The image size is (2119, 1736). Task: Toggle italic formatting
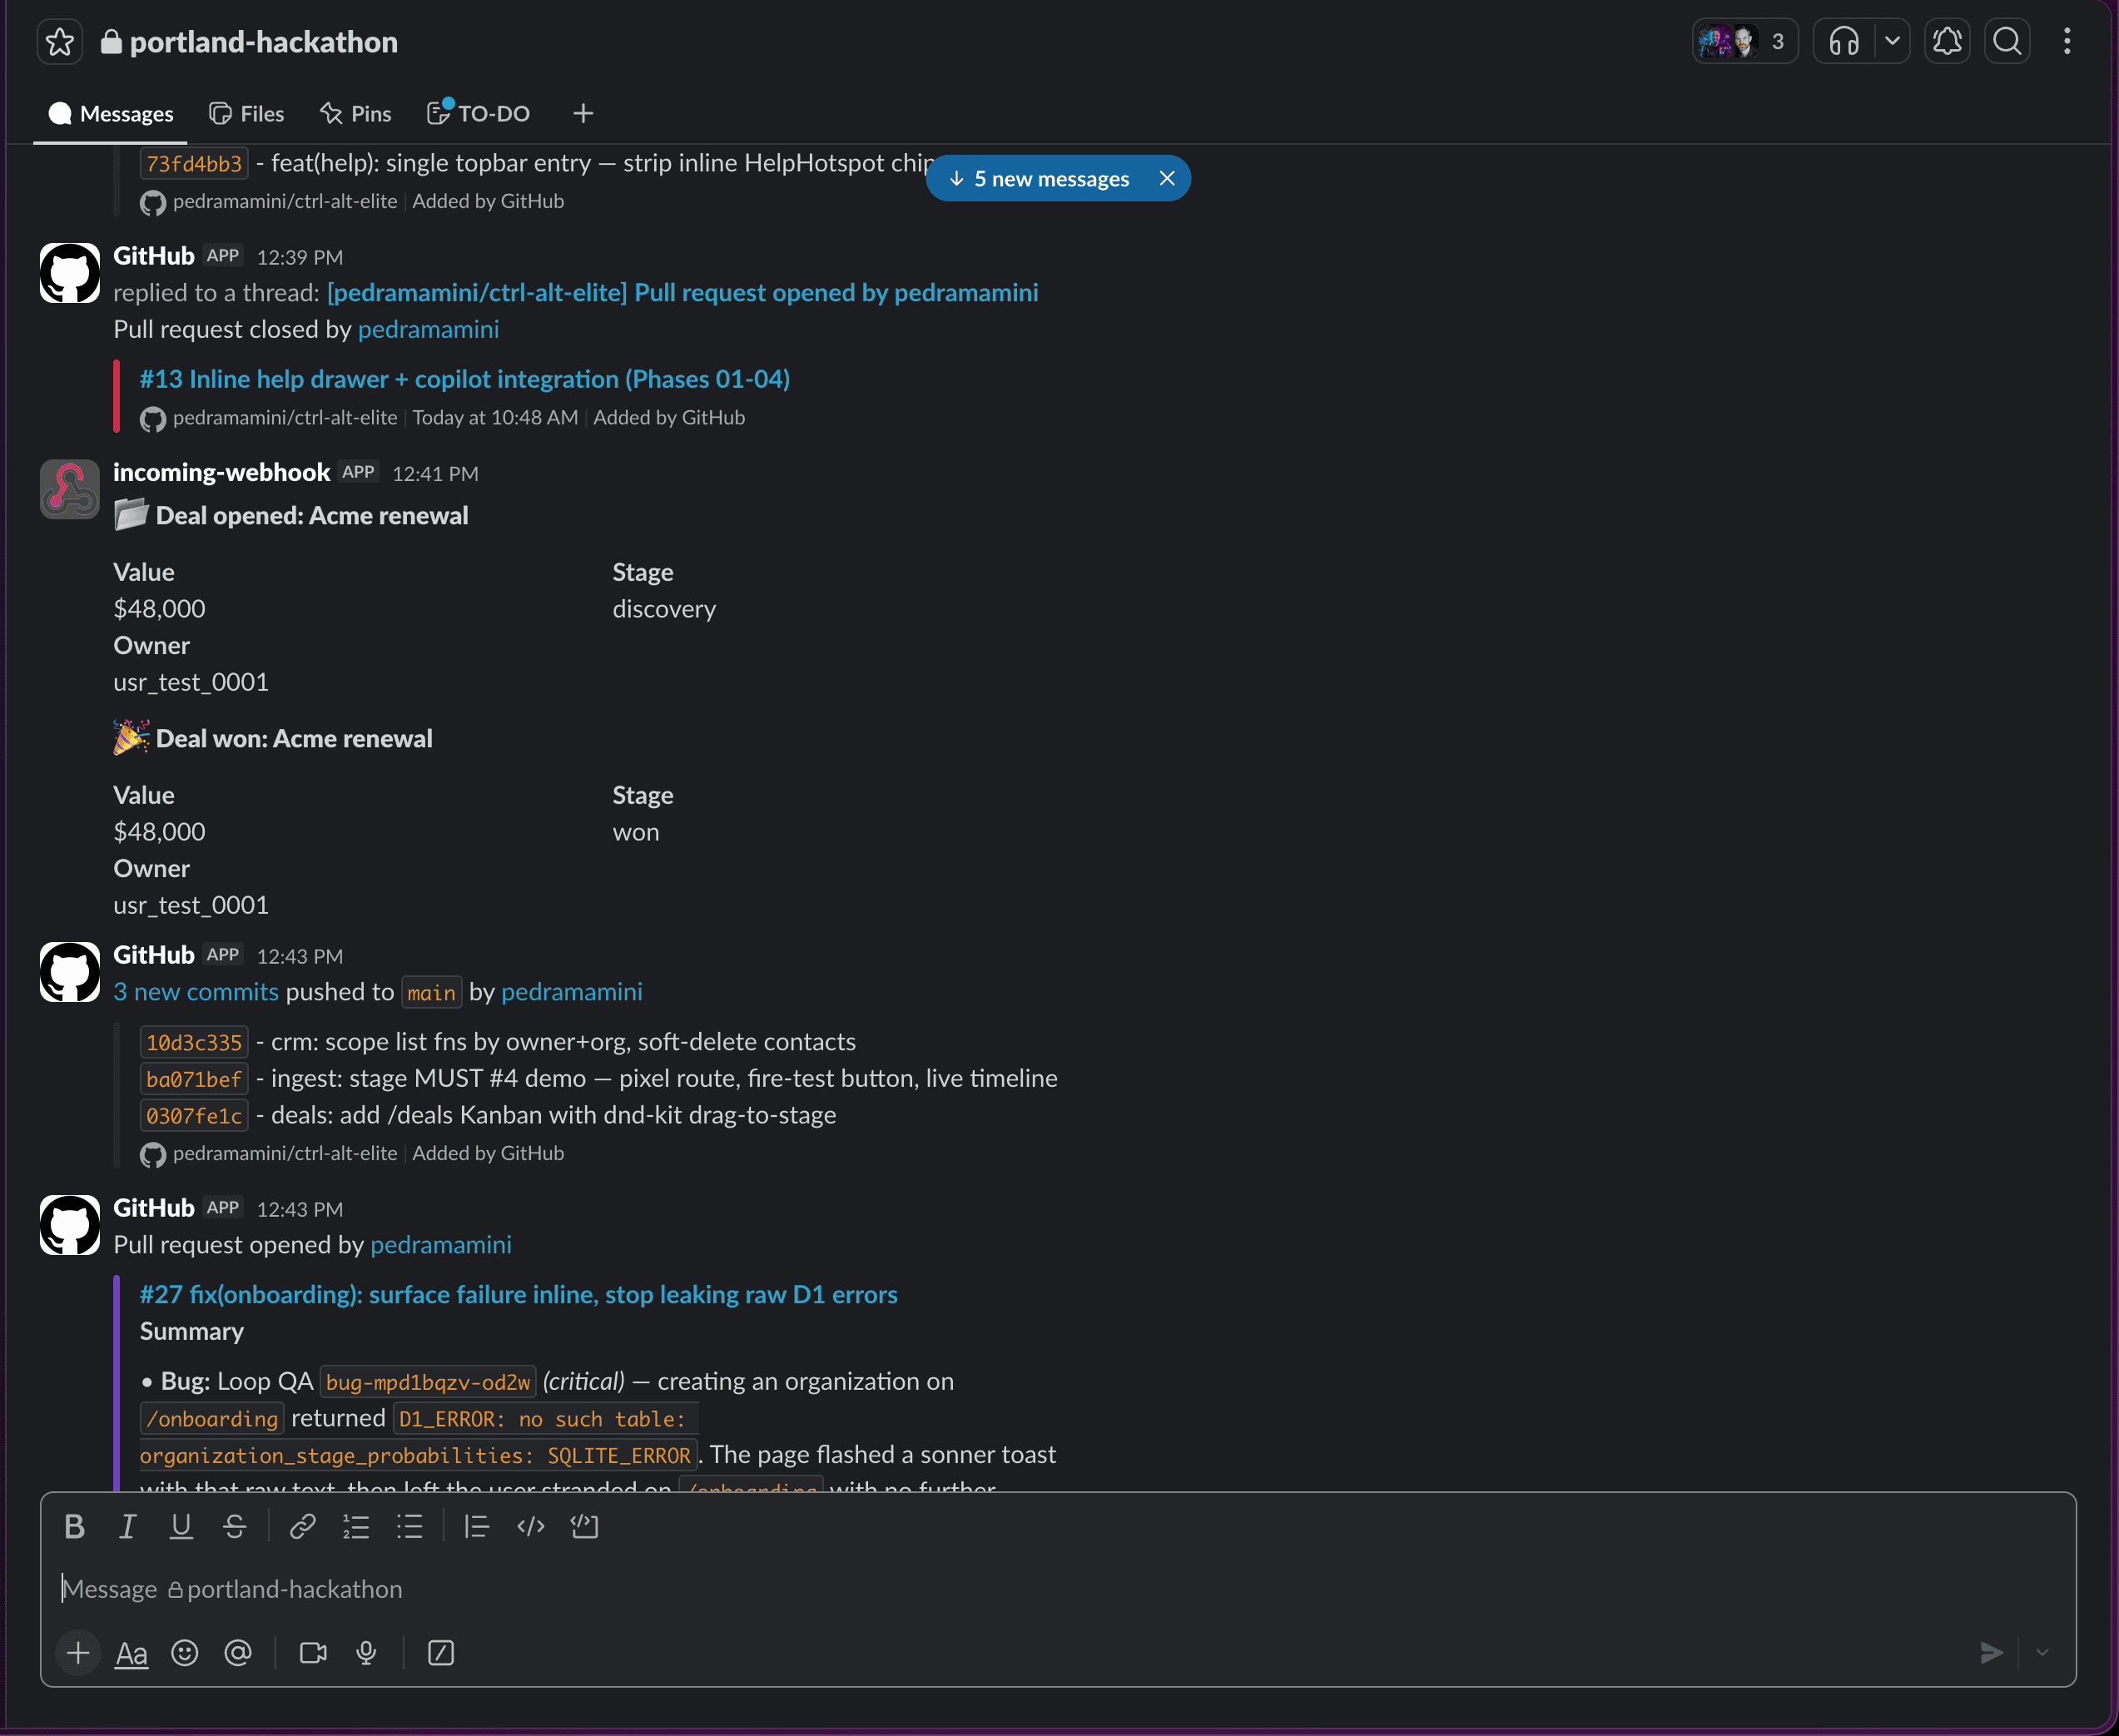point(127,1526)
